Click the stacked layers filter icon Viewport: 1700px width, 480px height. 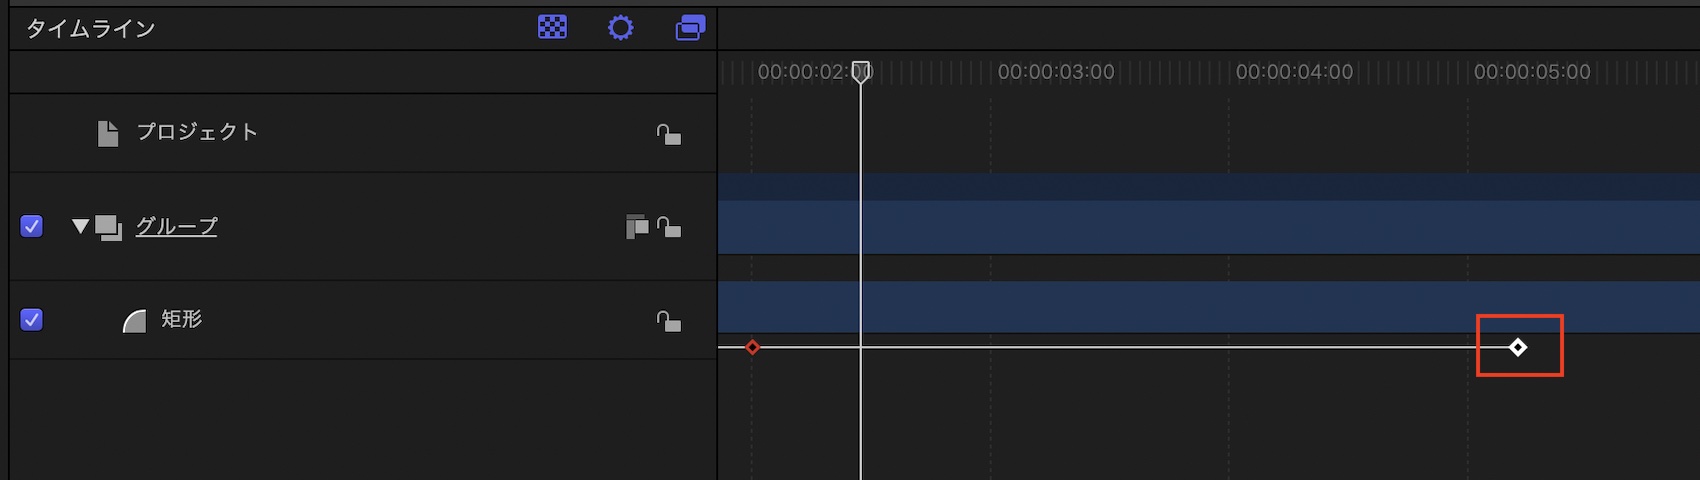coord(690,27)
